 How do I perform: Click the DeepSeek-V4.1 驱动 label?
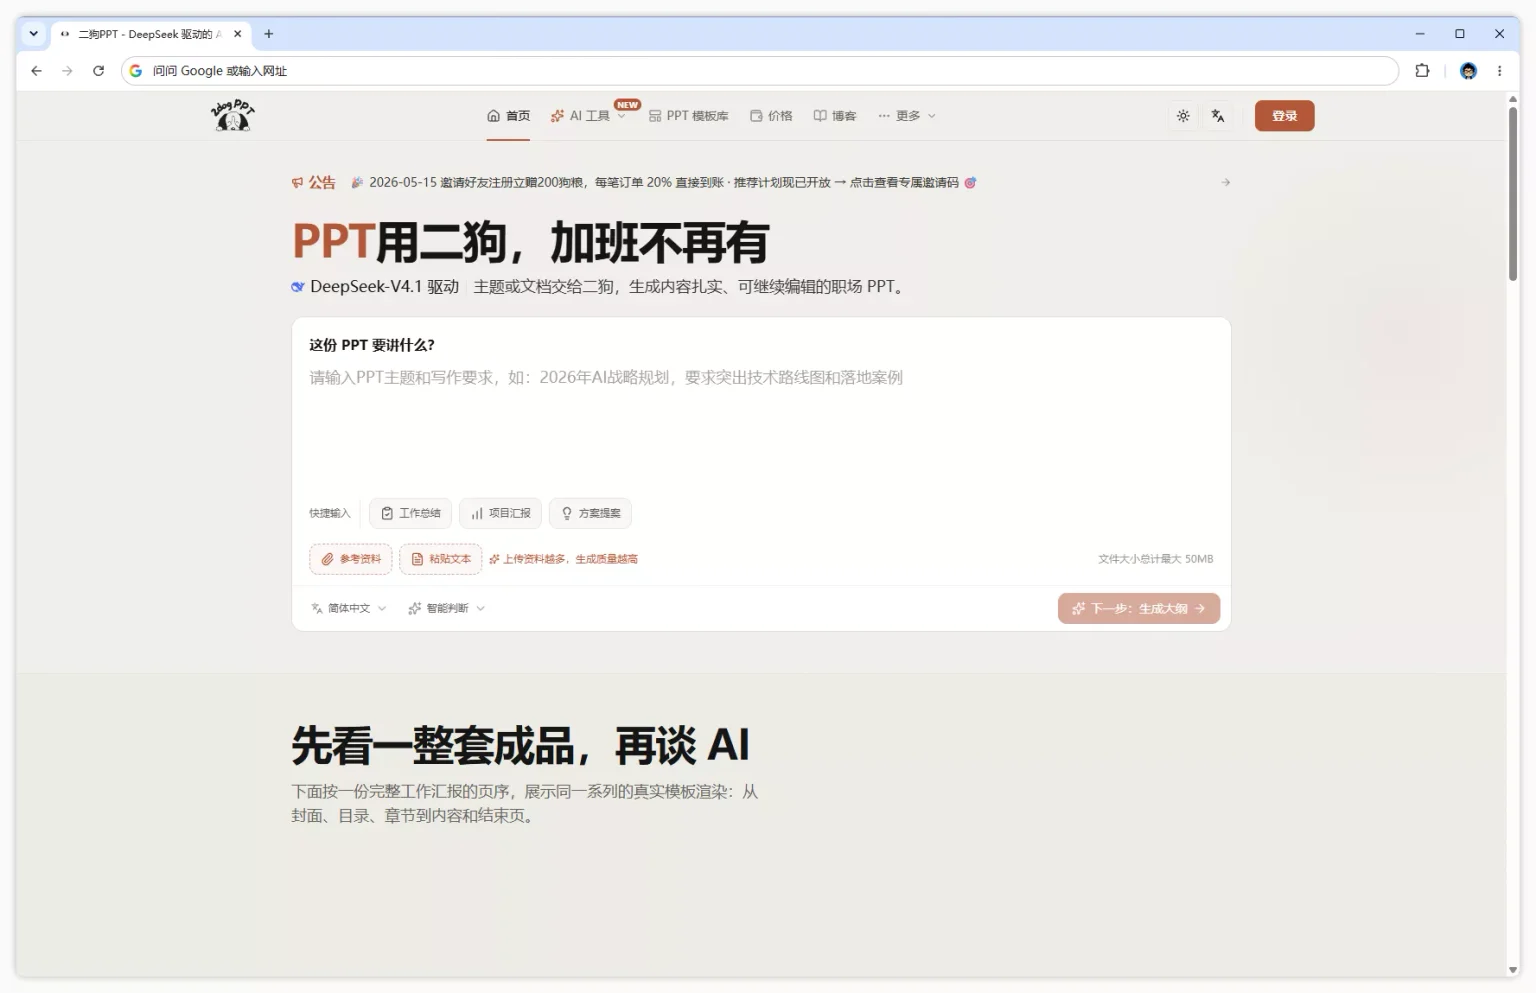[x=375, y=287]
